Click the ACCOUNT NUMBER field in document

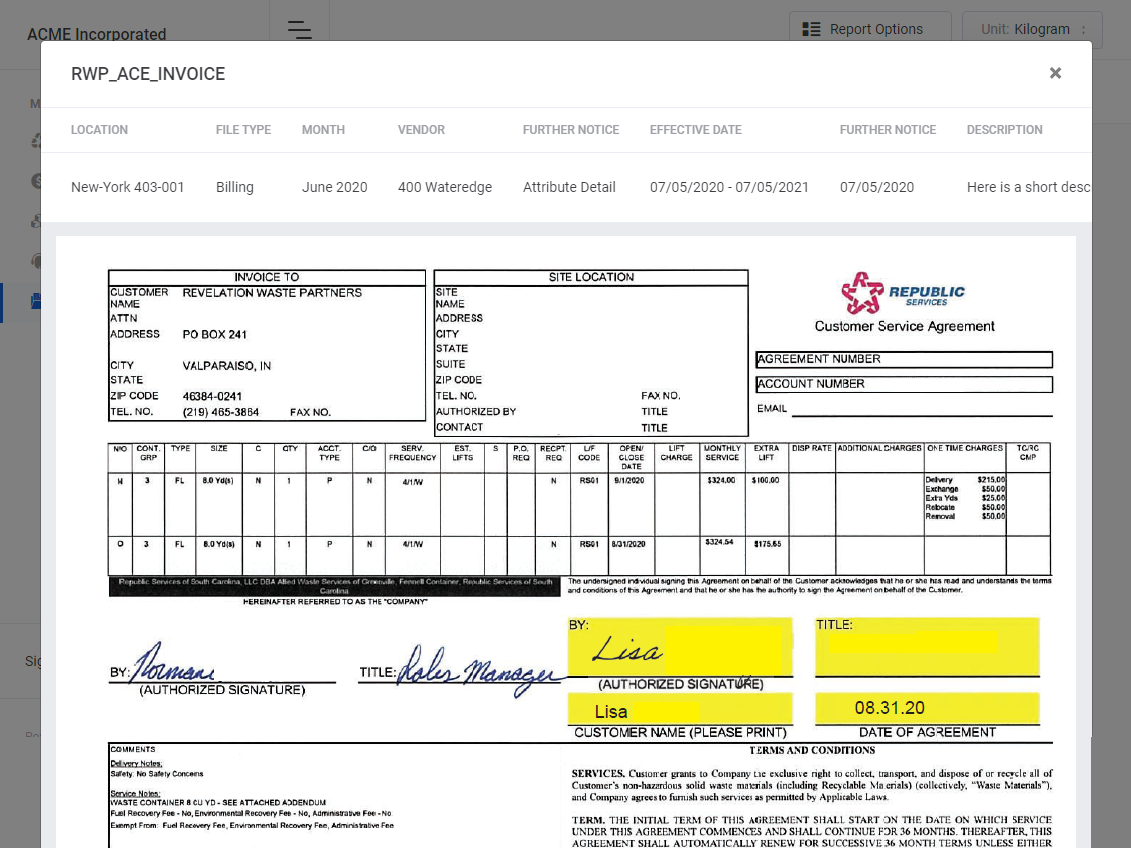(904, 384)
